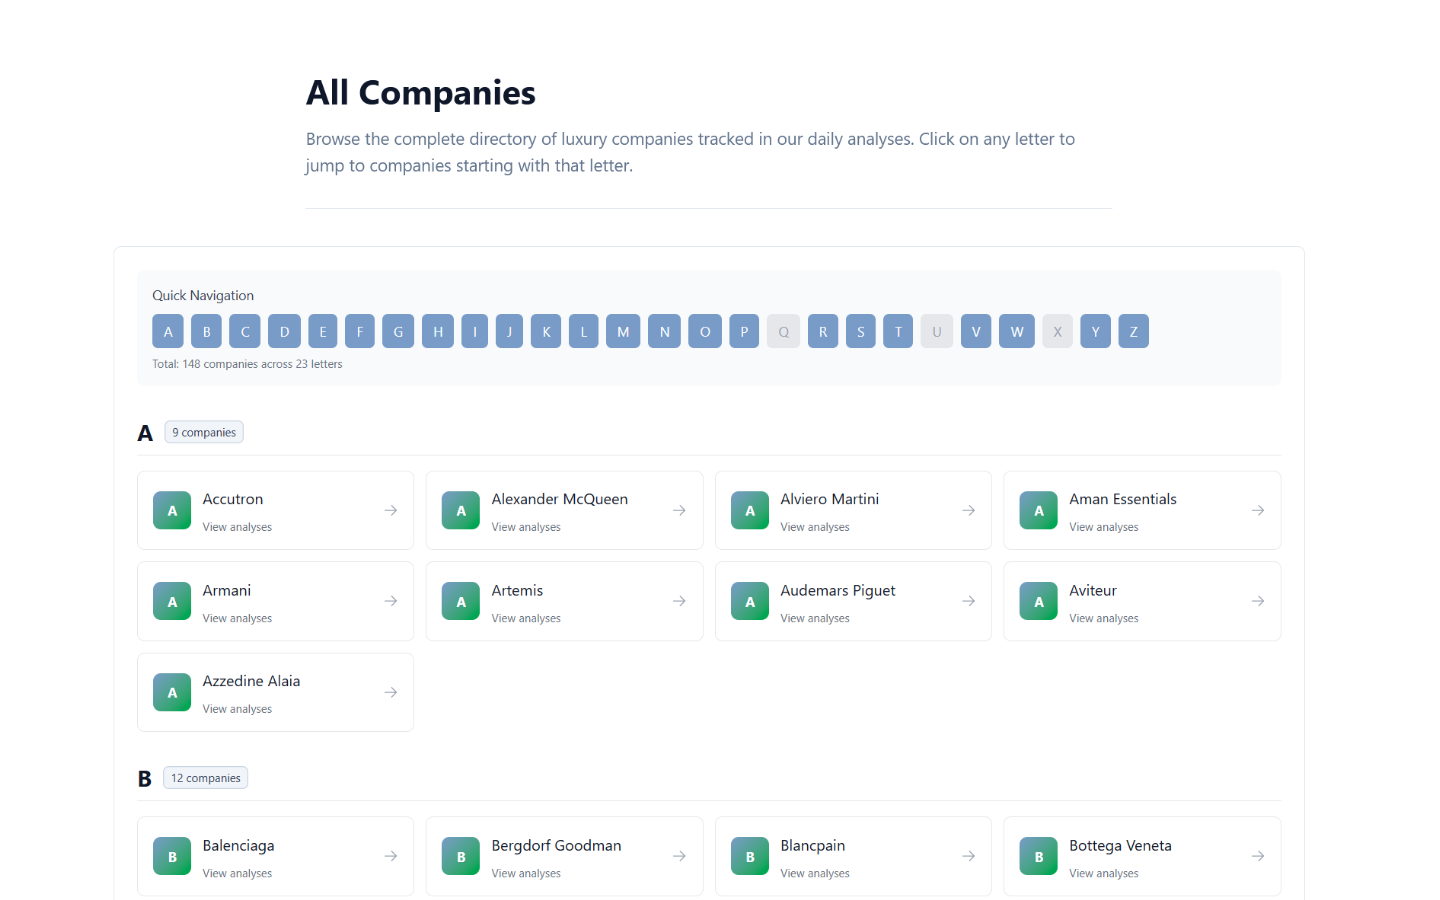Jump to letter Z in Quick Navigation

tap(1133, 331)
